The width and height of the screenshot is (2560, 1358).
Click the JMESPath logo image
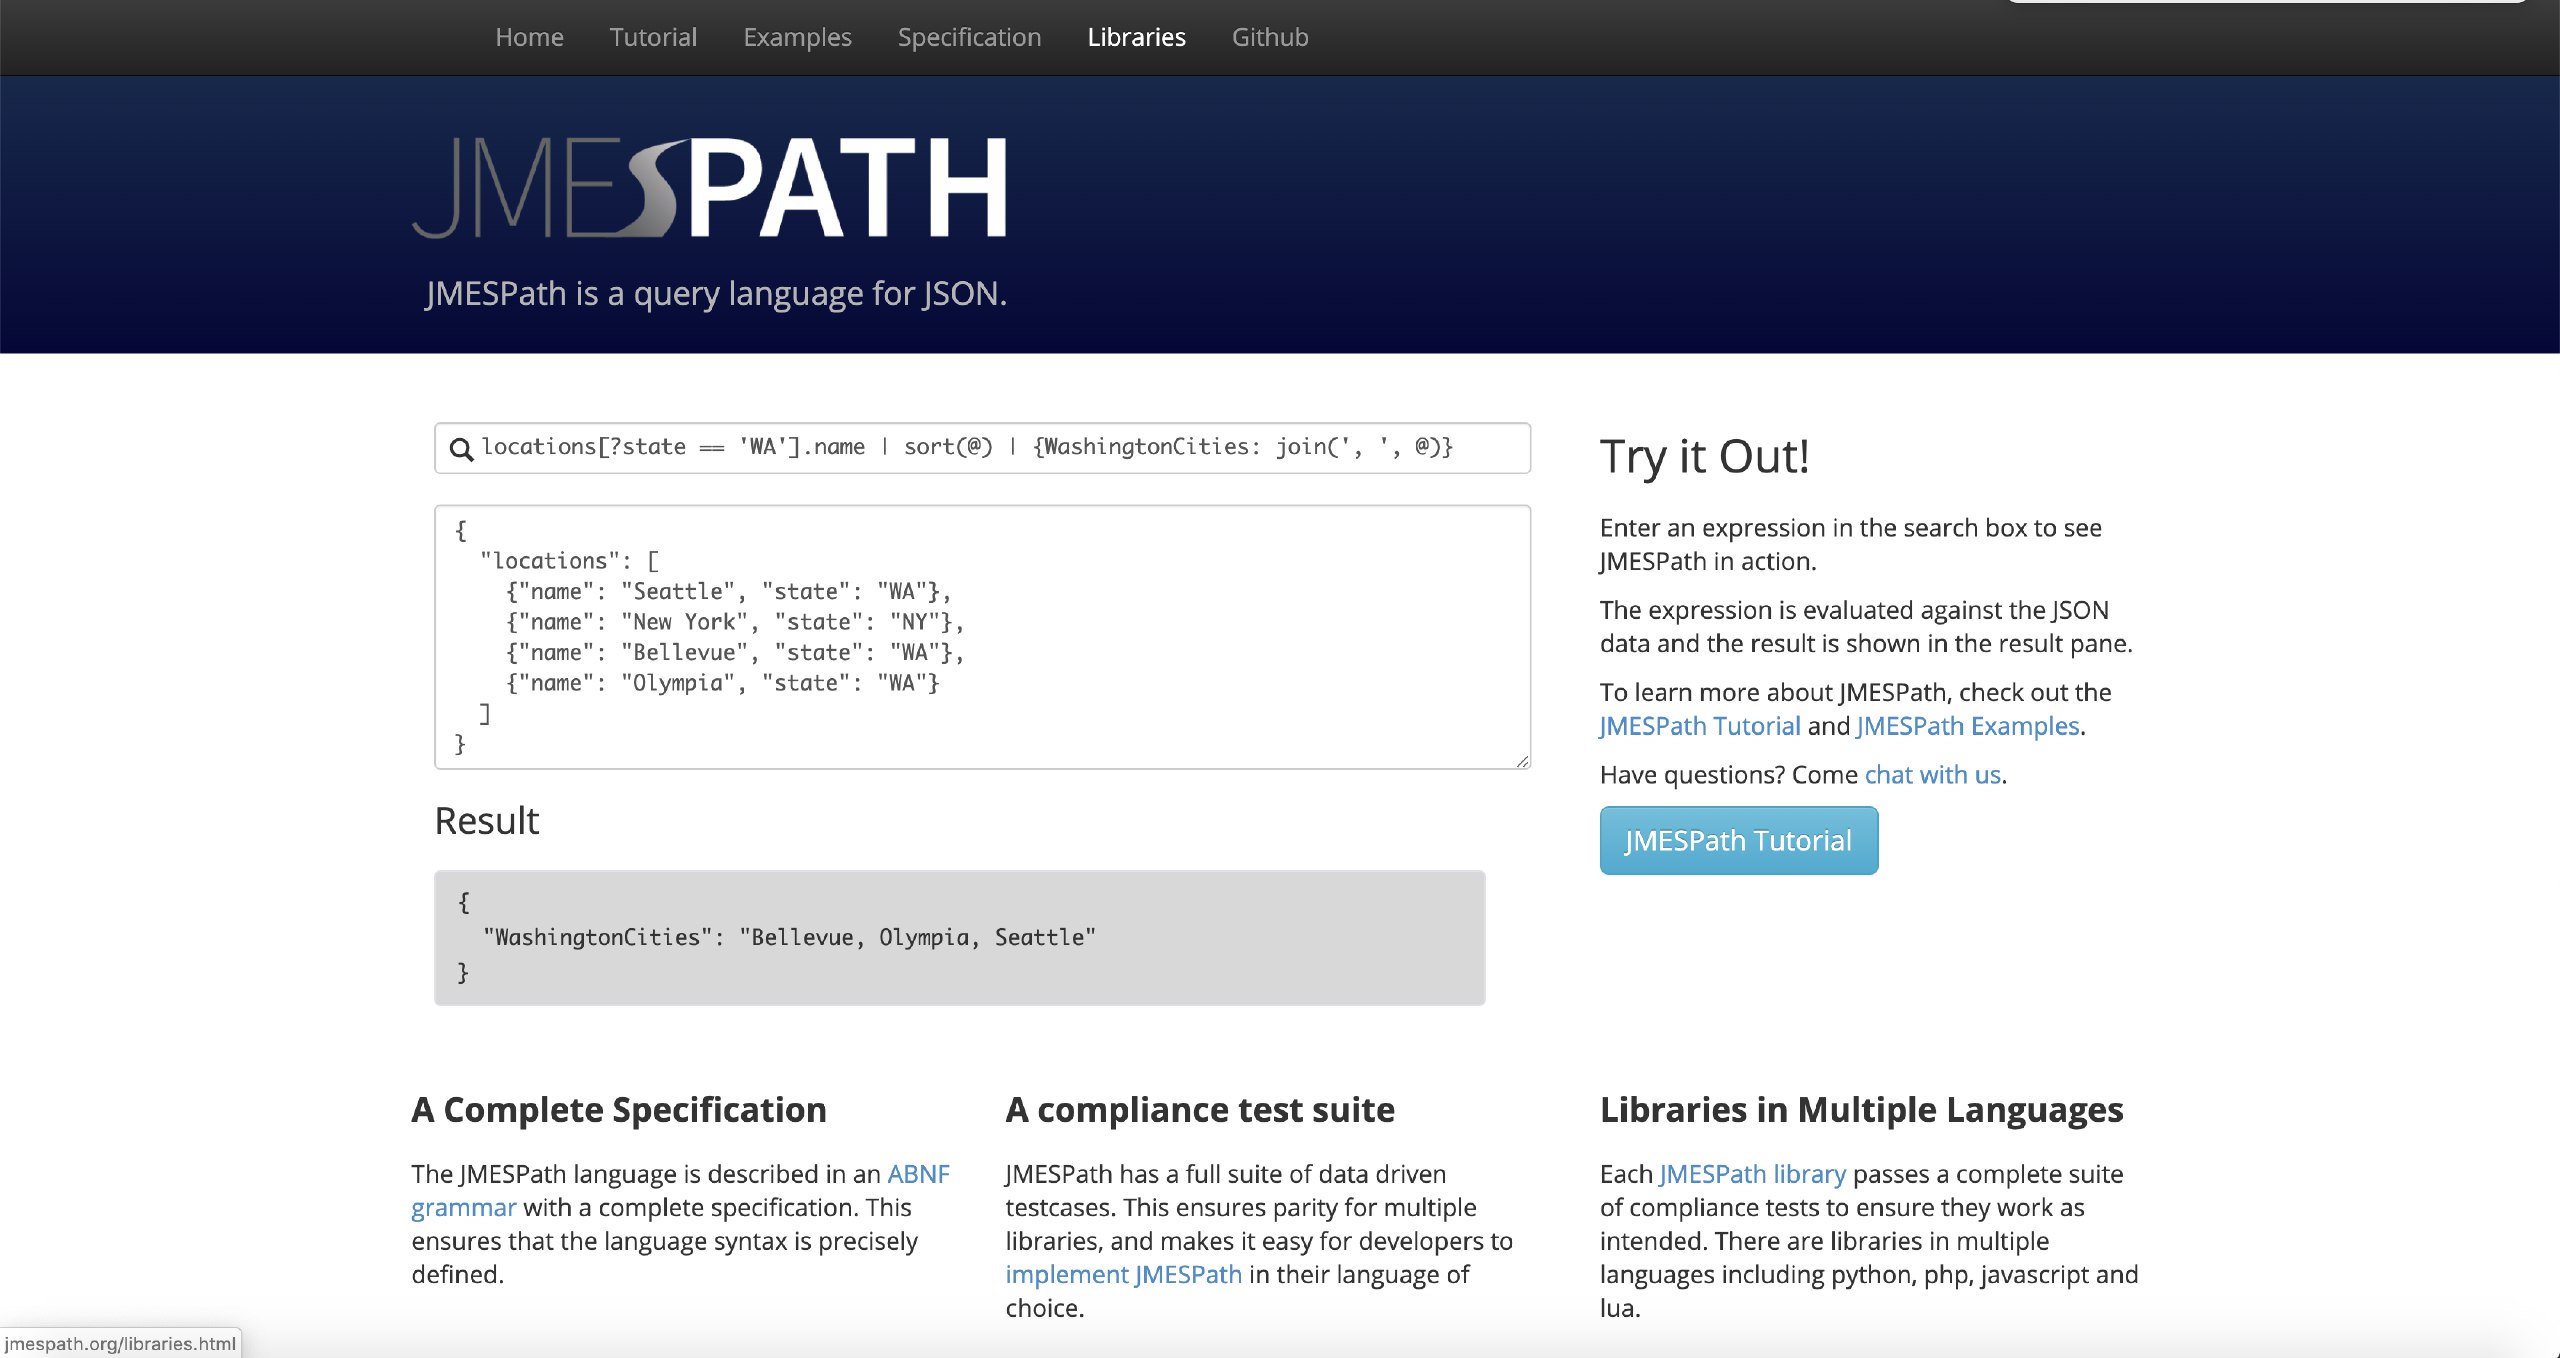pyautogui.click(x=709, y=187)
